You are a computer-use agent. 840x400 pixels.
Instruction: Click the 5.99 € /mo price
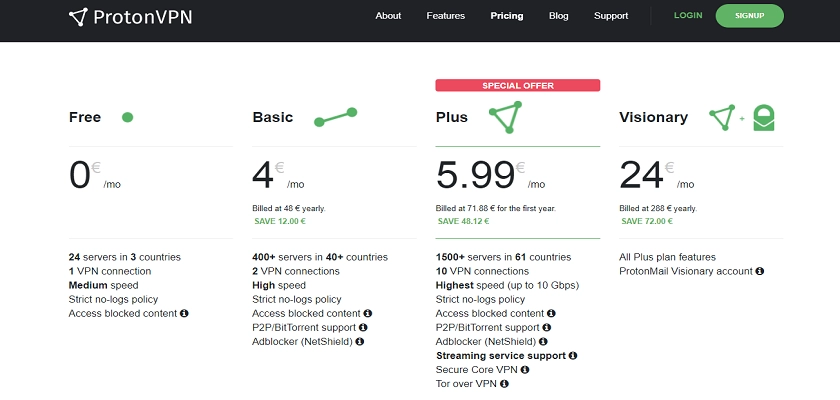pyautogui.click(x=490, y=176)
